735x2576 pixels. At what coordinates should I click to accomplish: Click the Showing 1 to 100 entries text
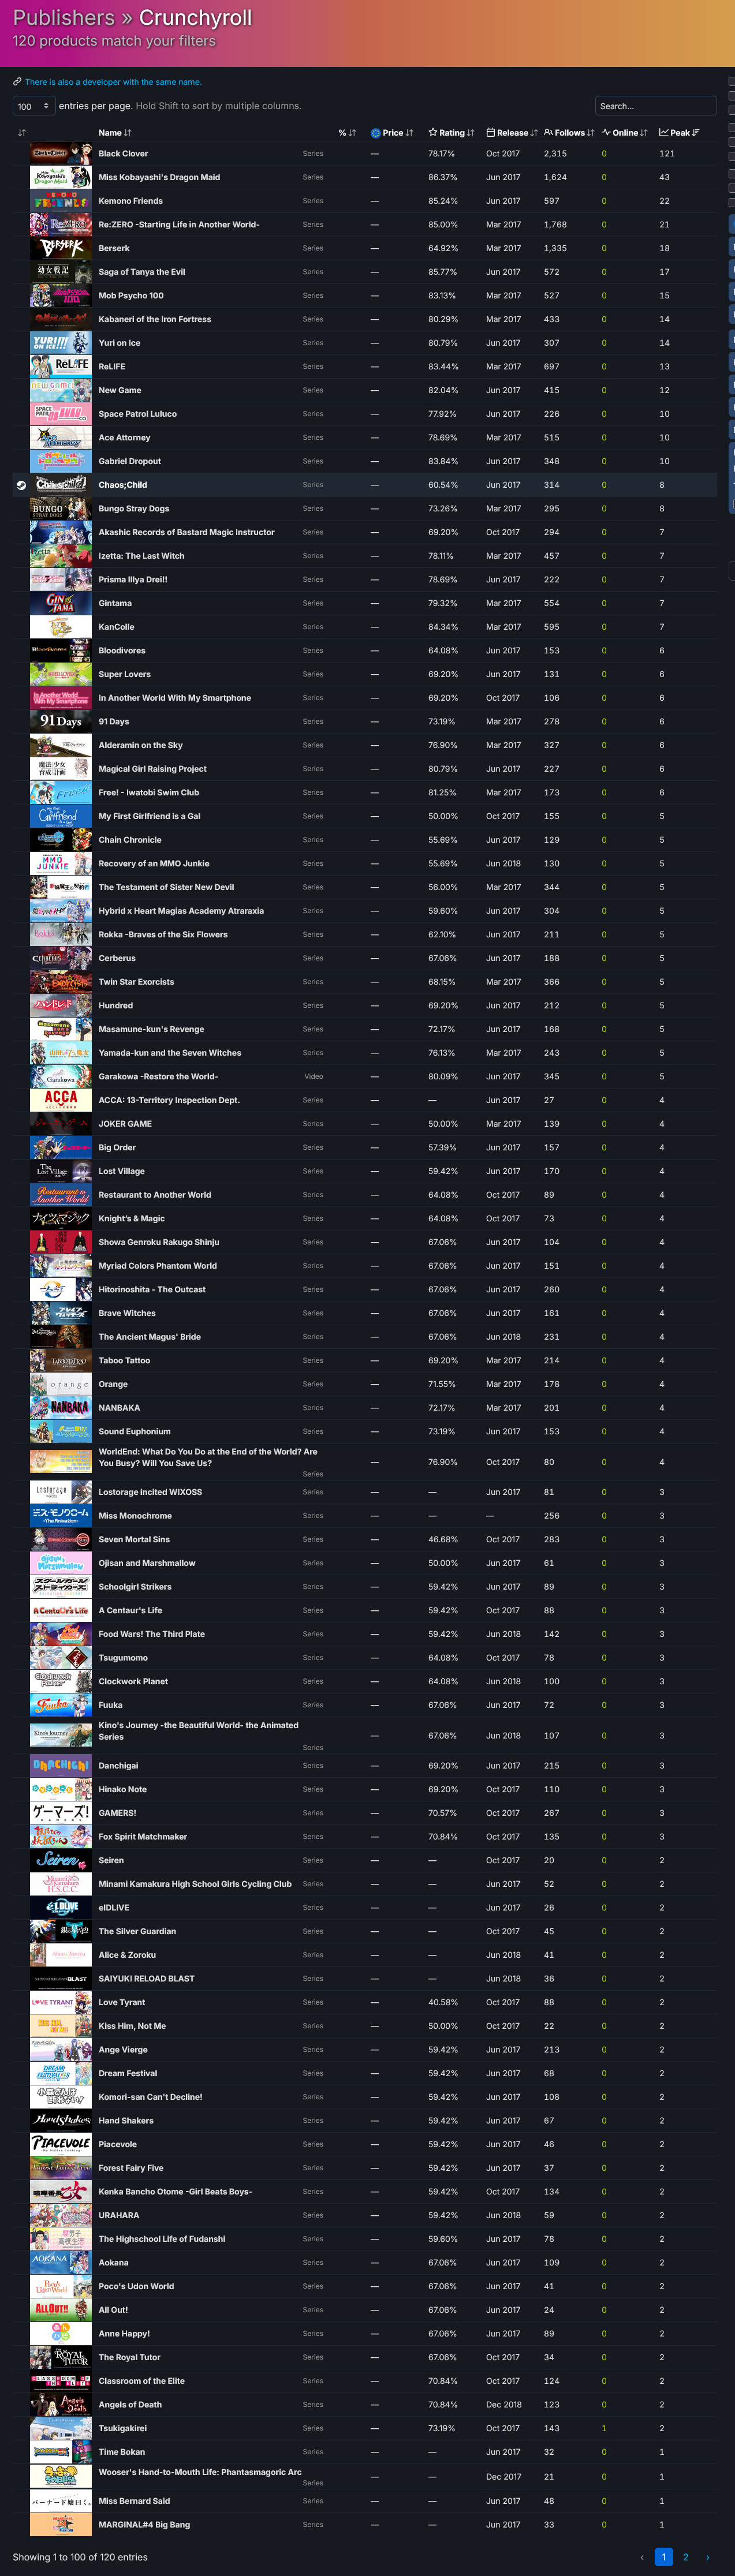click(80, 2557)
